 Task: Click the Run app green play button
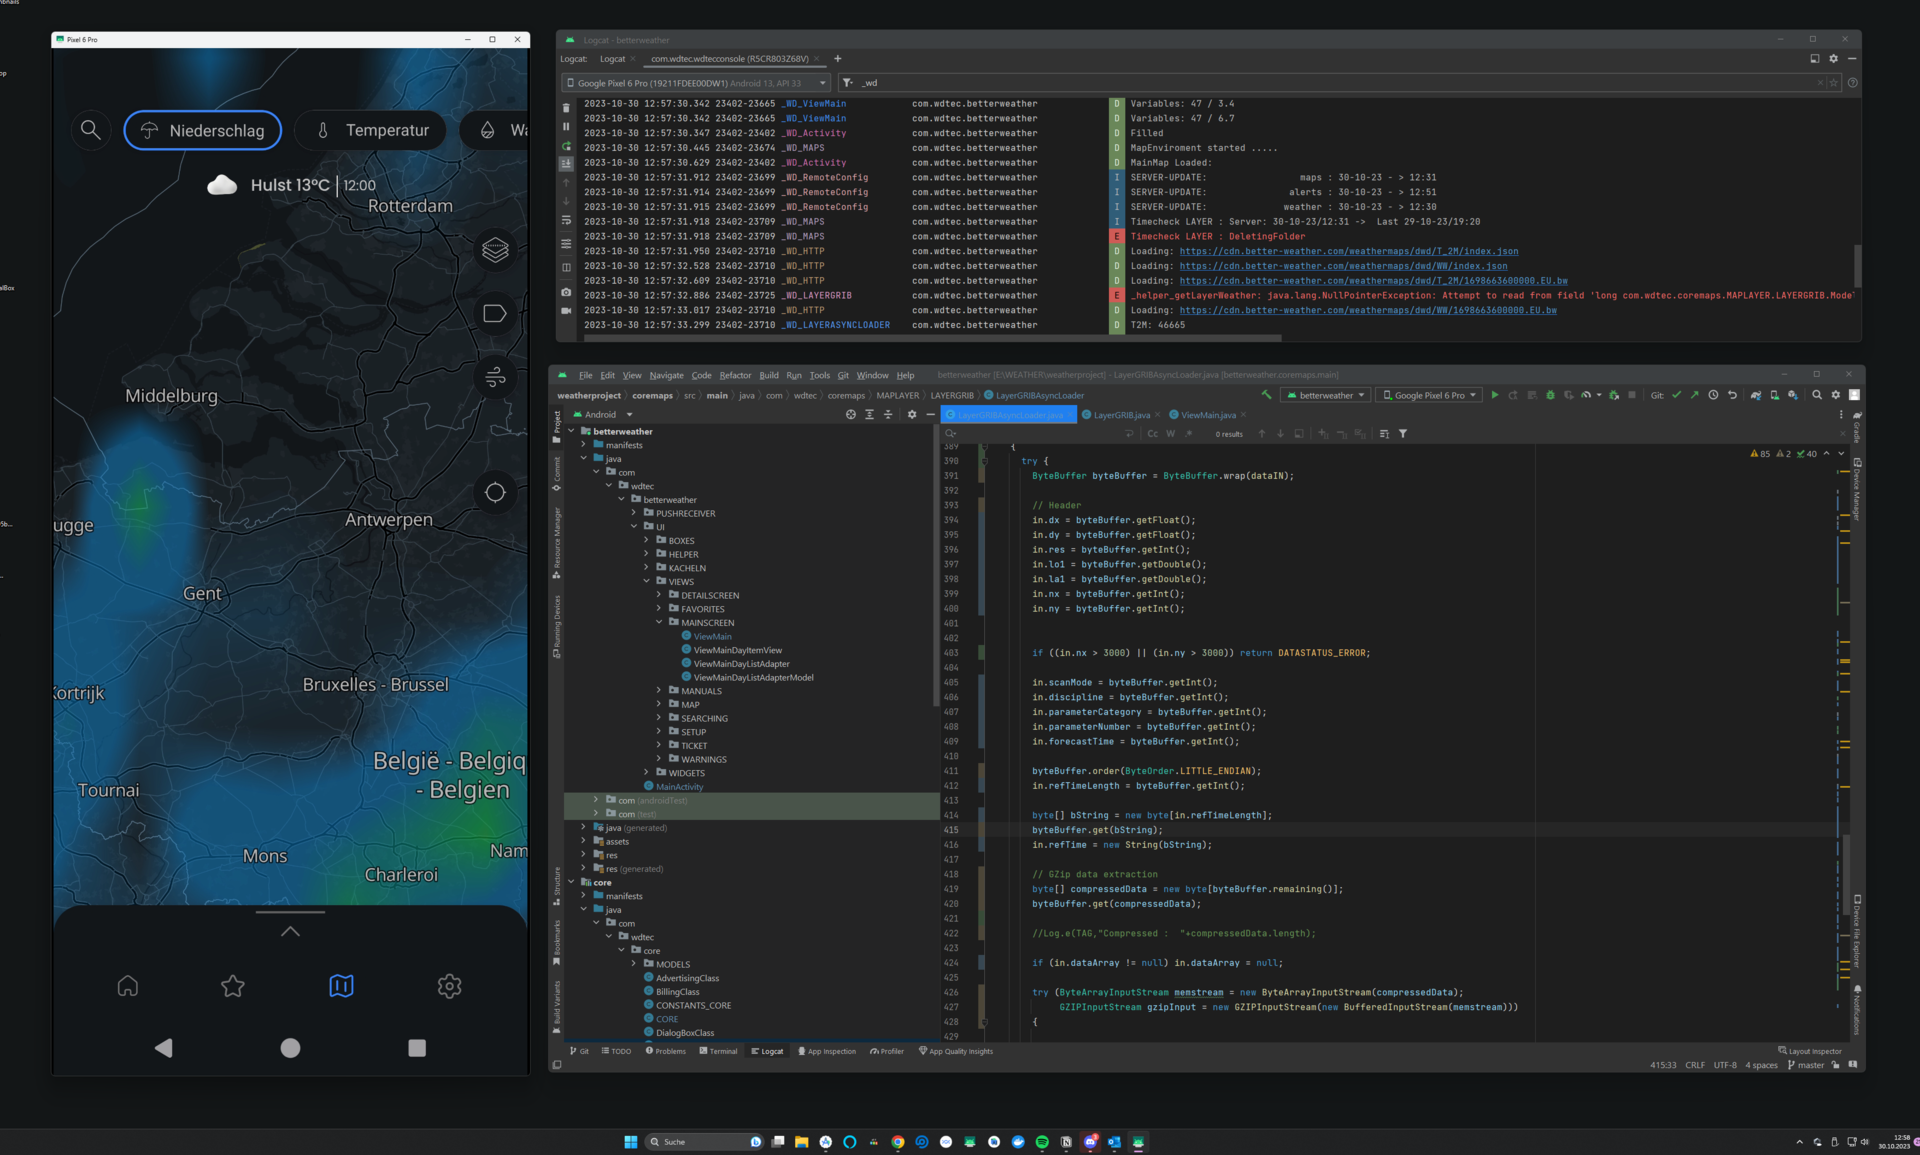pos(1495,395)
